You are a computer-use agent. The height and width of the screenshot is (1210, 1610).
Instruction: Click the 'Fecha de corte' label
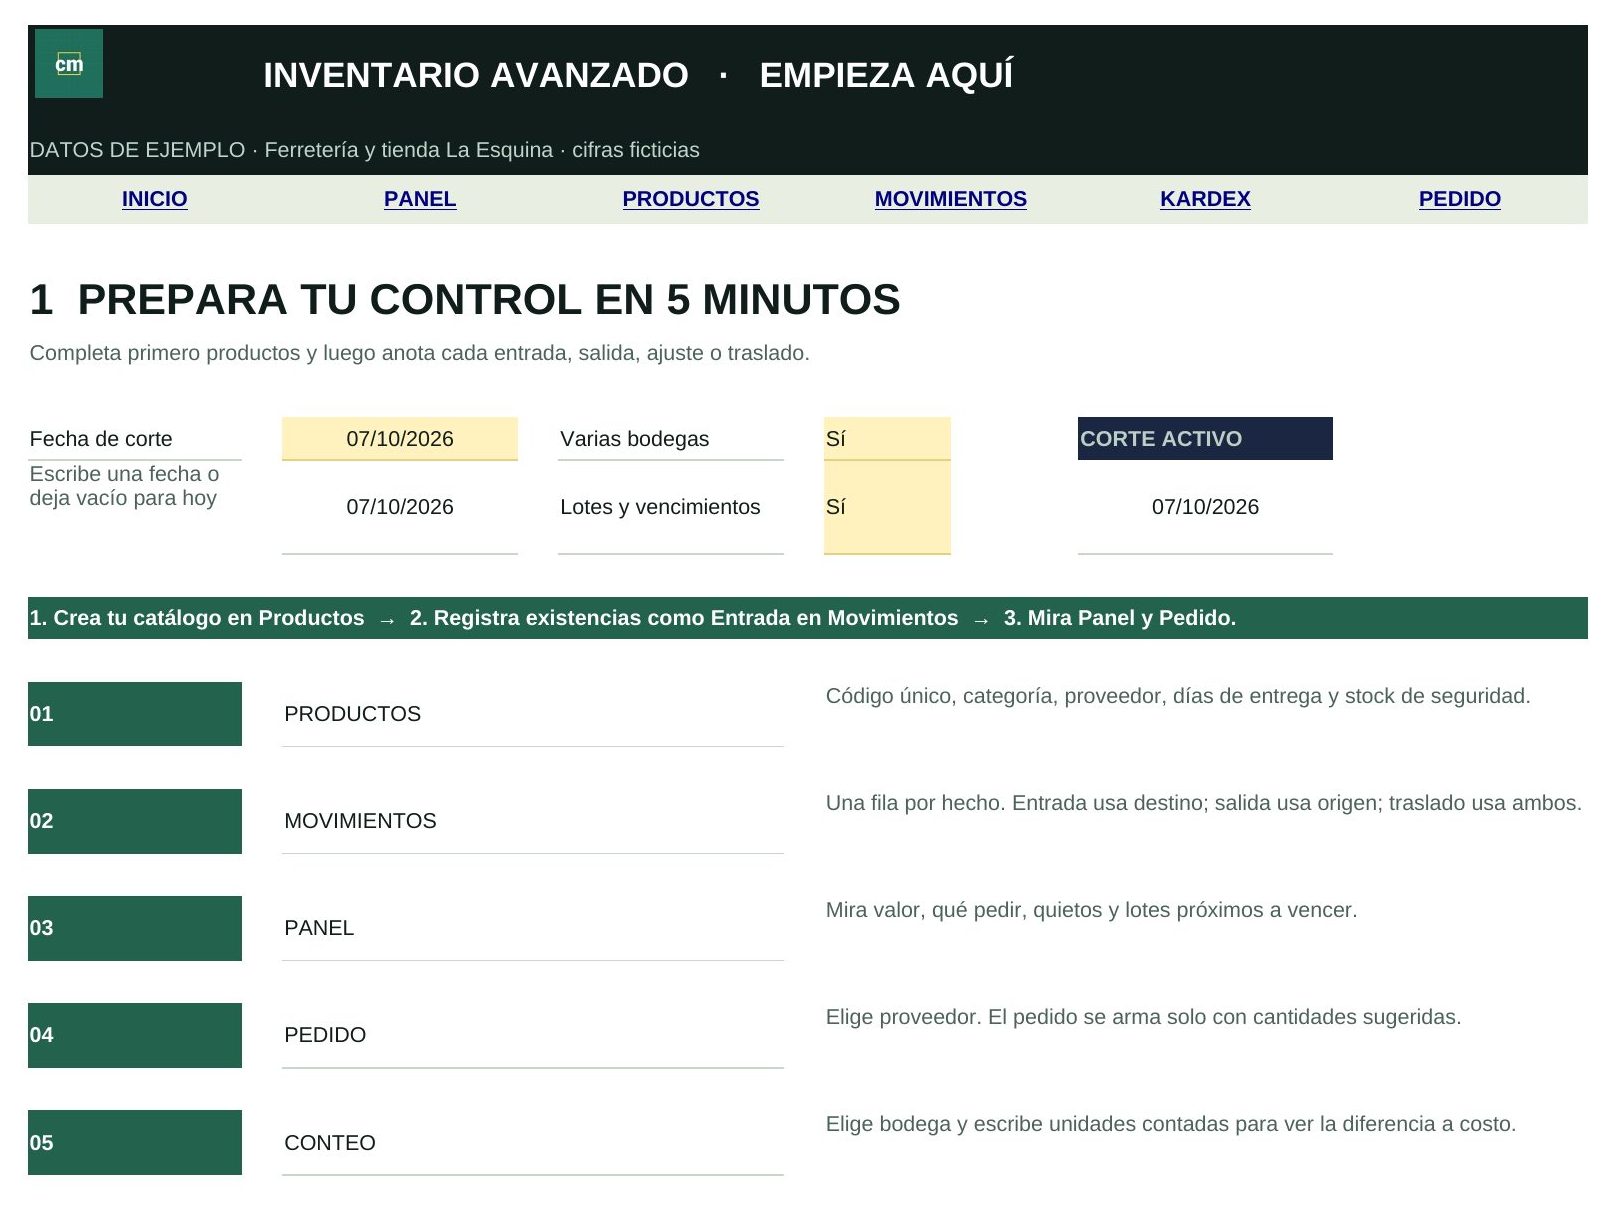101,439
